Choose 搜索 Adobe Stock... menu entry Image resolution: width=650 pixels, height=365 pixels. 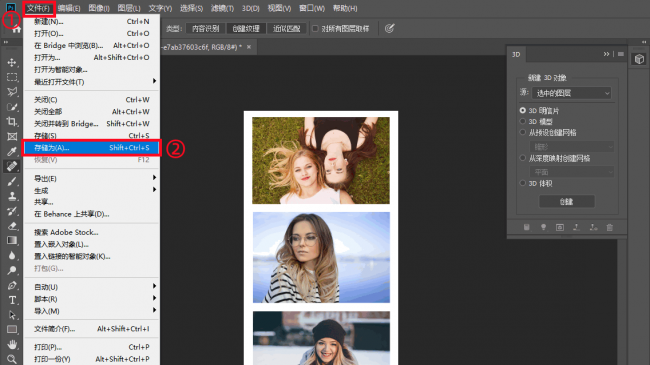coord(91,232)
